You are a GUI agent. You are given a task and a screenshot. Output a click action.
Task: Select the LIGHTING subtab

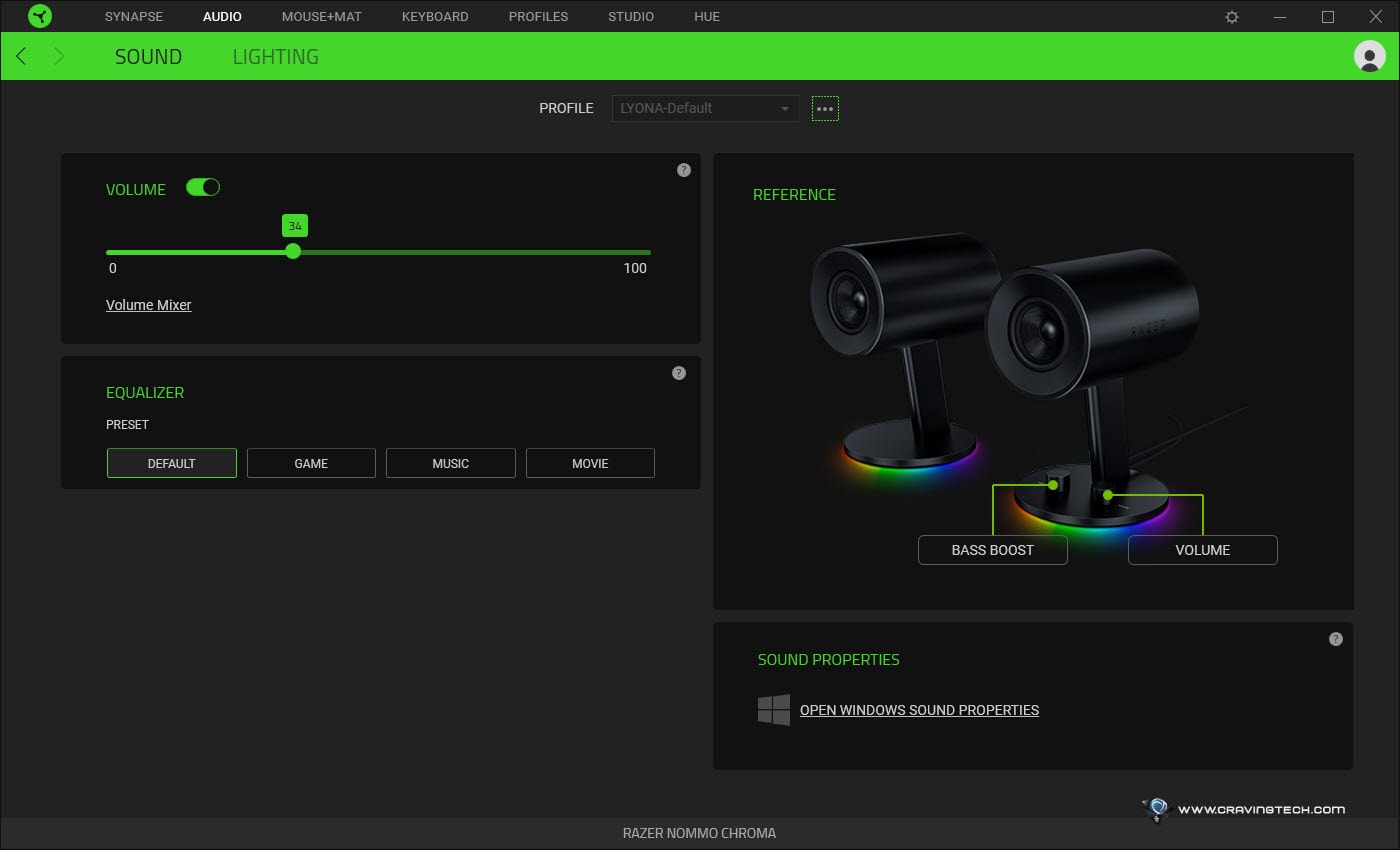(276, 57)
